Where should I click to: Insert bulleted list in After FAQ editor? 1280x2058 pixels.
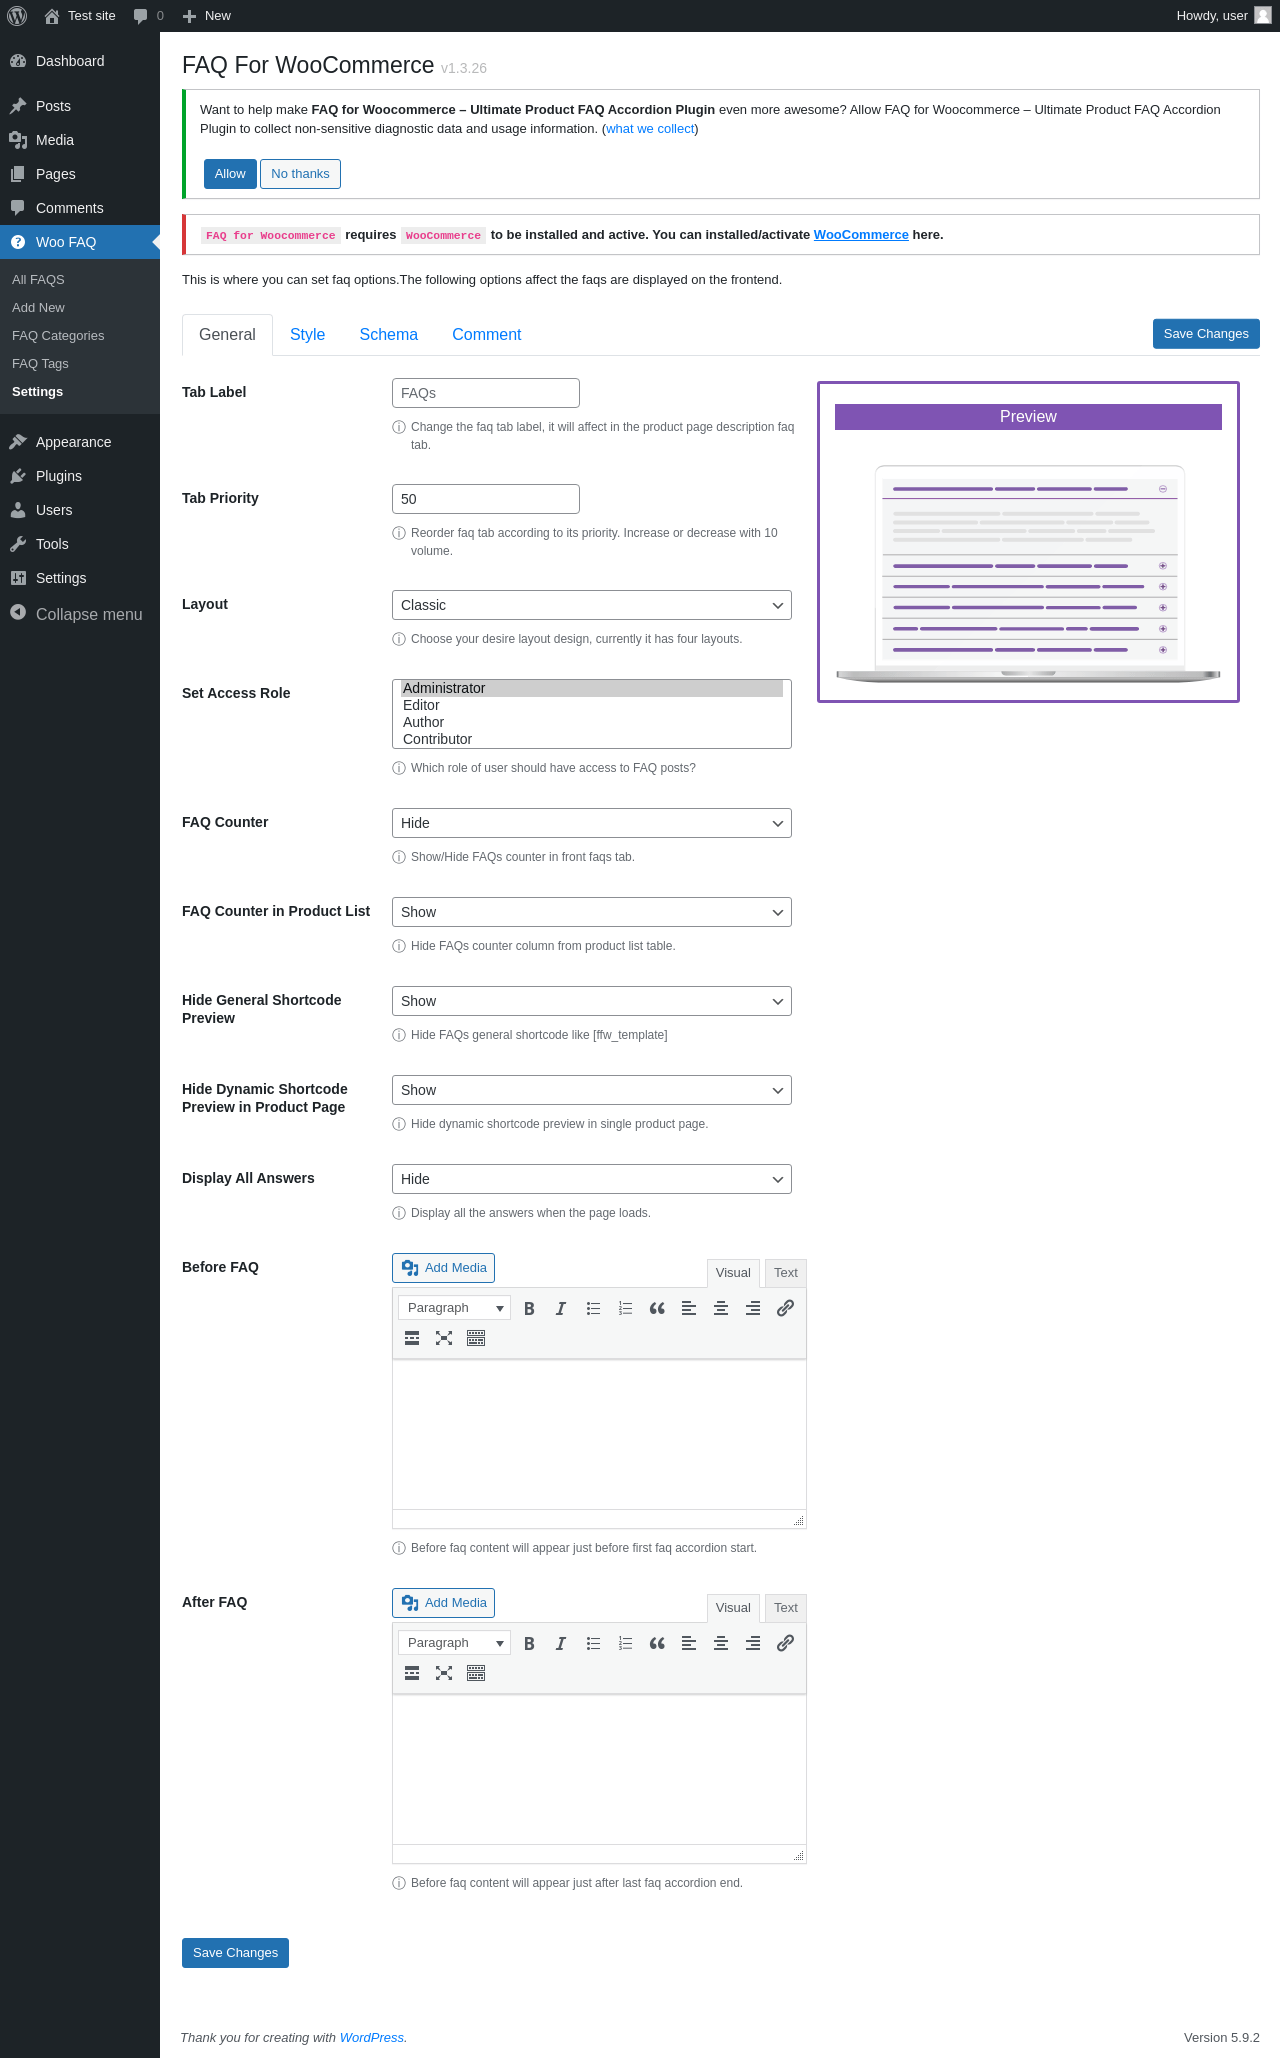(x=593, y=1643)
